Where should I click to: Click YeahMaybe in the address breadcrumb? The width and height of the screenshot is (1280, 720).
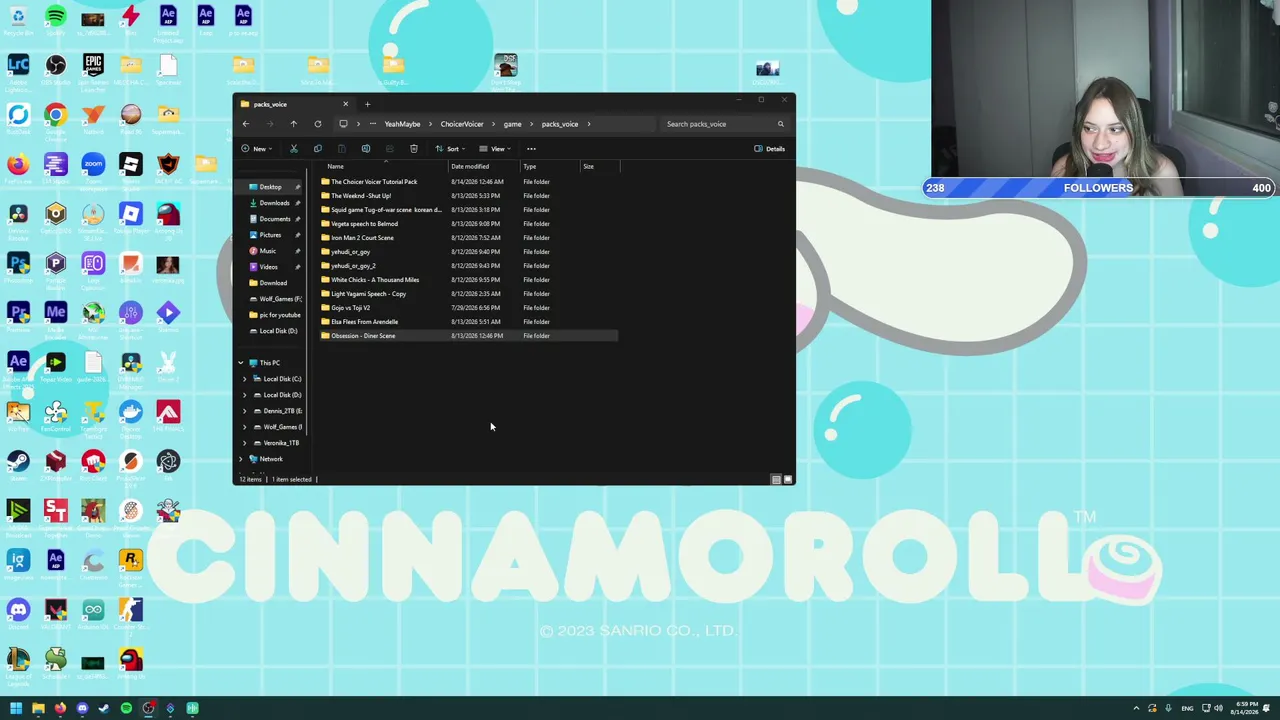tap(402, 124)
